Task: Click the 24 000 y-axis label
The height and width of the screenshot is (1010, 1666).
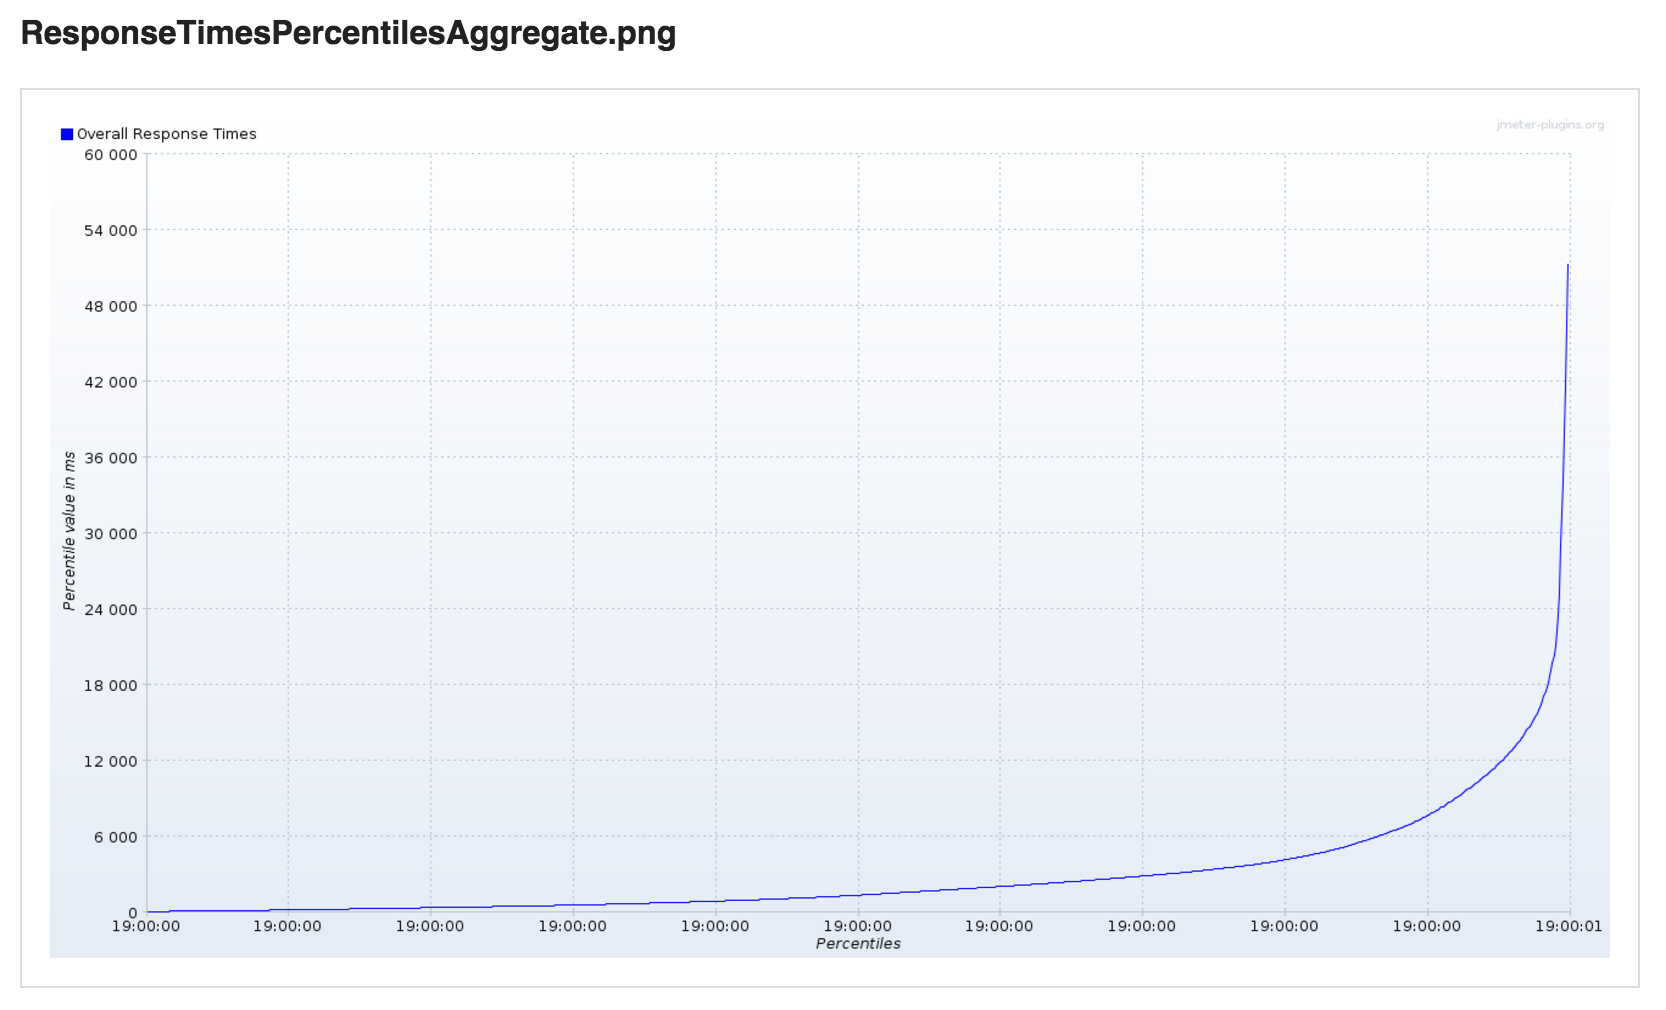Action: 111,609
